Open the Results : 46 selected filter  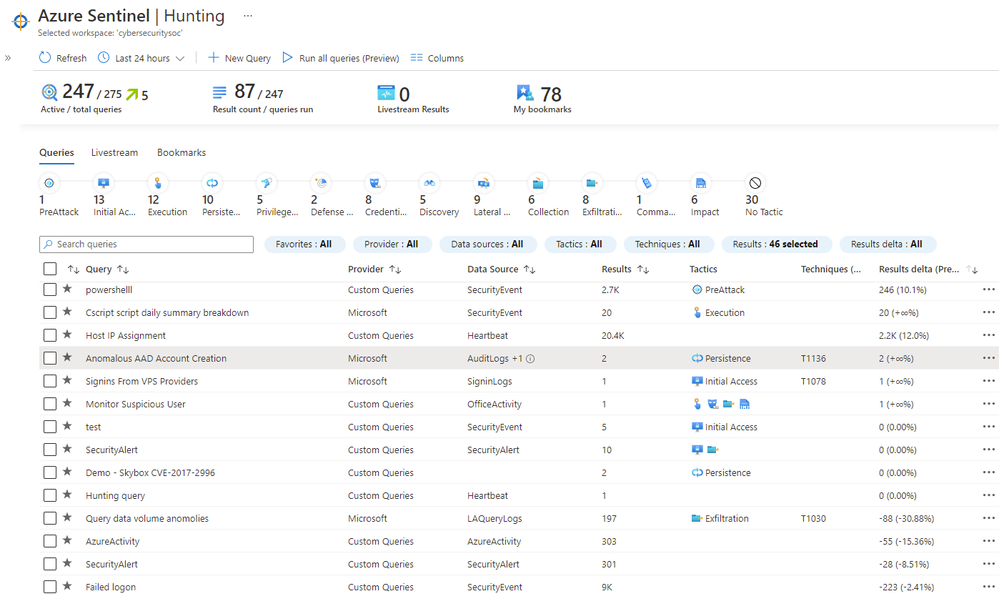tap(775, 244)
